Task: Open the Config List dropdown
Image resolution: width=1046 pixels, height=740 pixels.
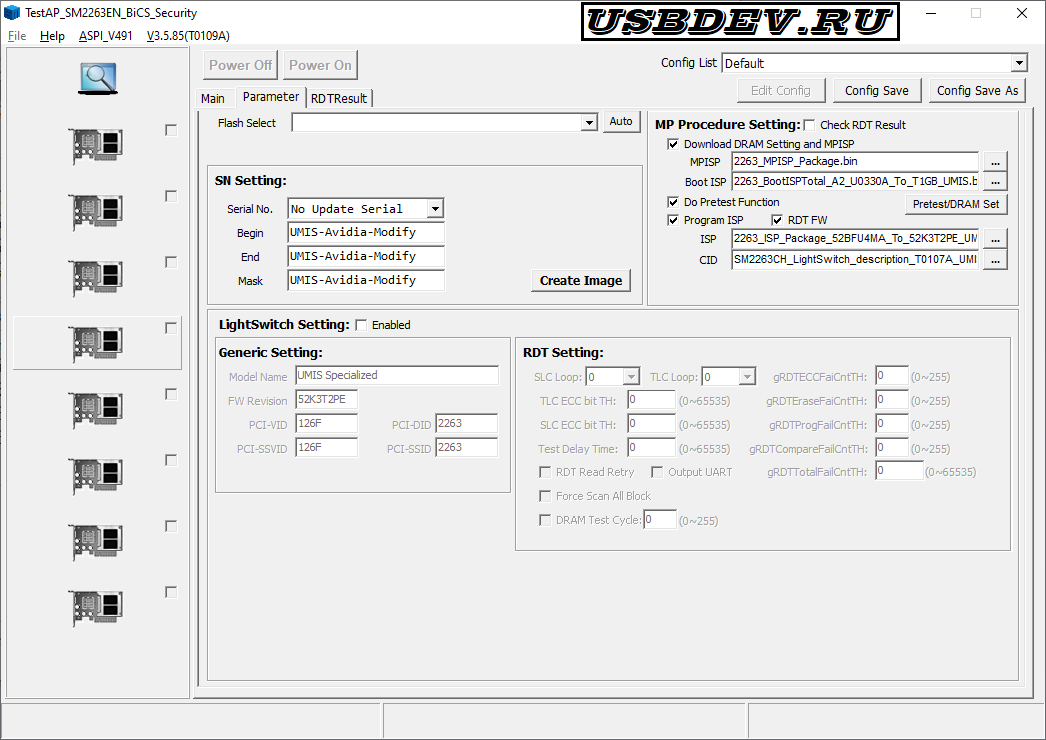Action: [x=1019, y=63]
